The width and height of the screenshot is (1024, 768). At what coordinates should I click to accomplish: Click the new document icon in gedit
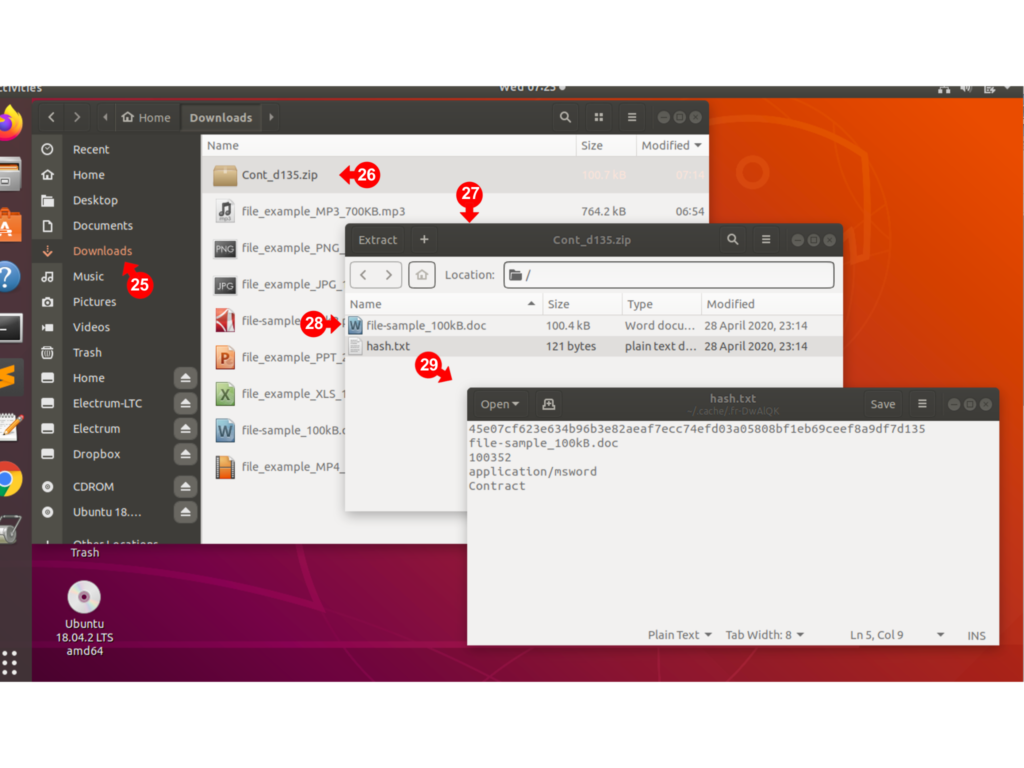pyautogui.click(x=548, y=404)
